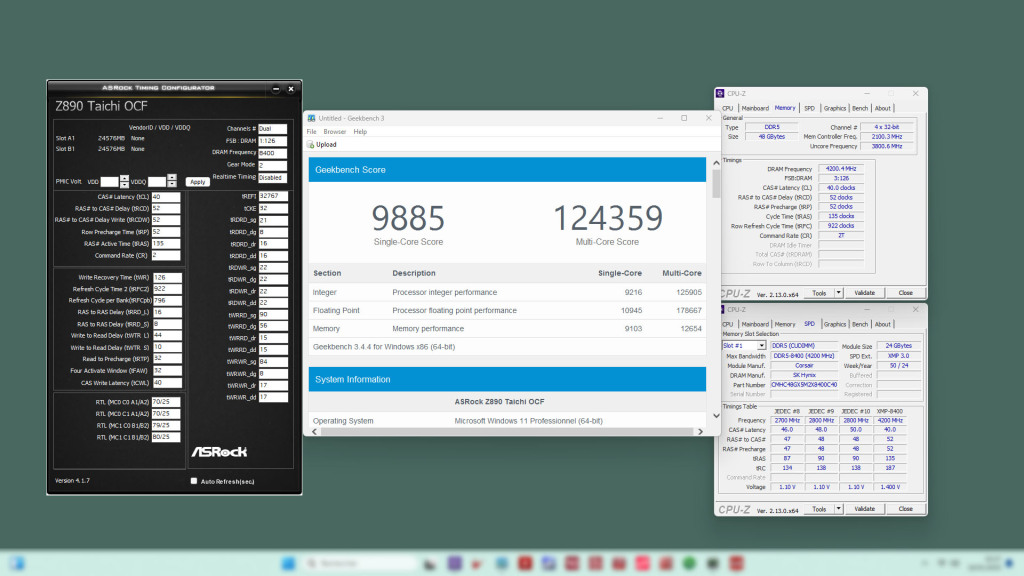The width and height of the screenshot is (1024, 576).
Task: Expand Tools dropdown arrow in CPU-Z SPD window
Action: point(839,509)
